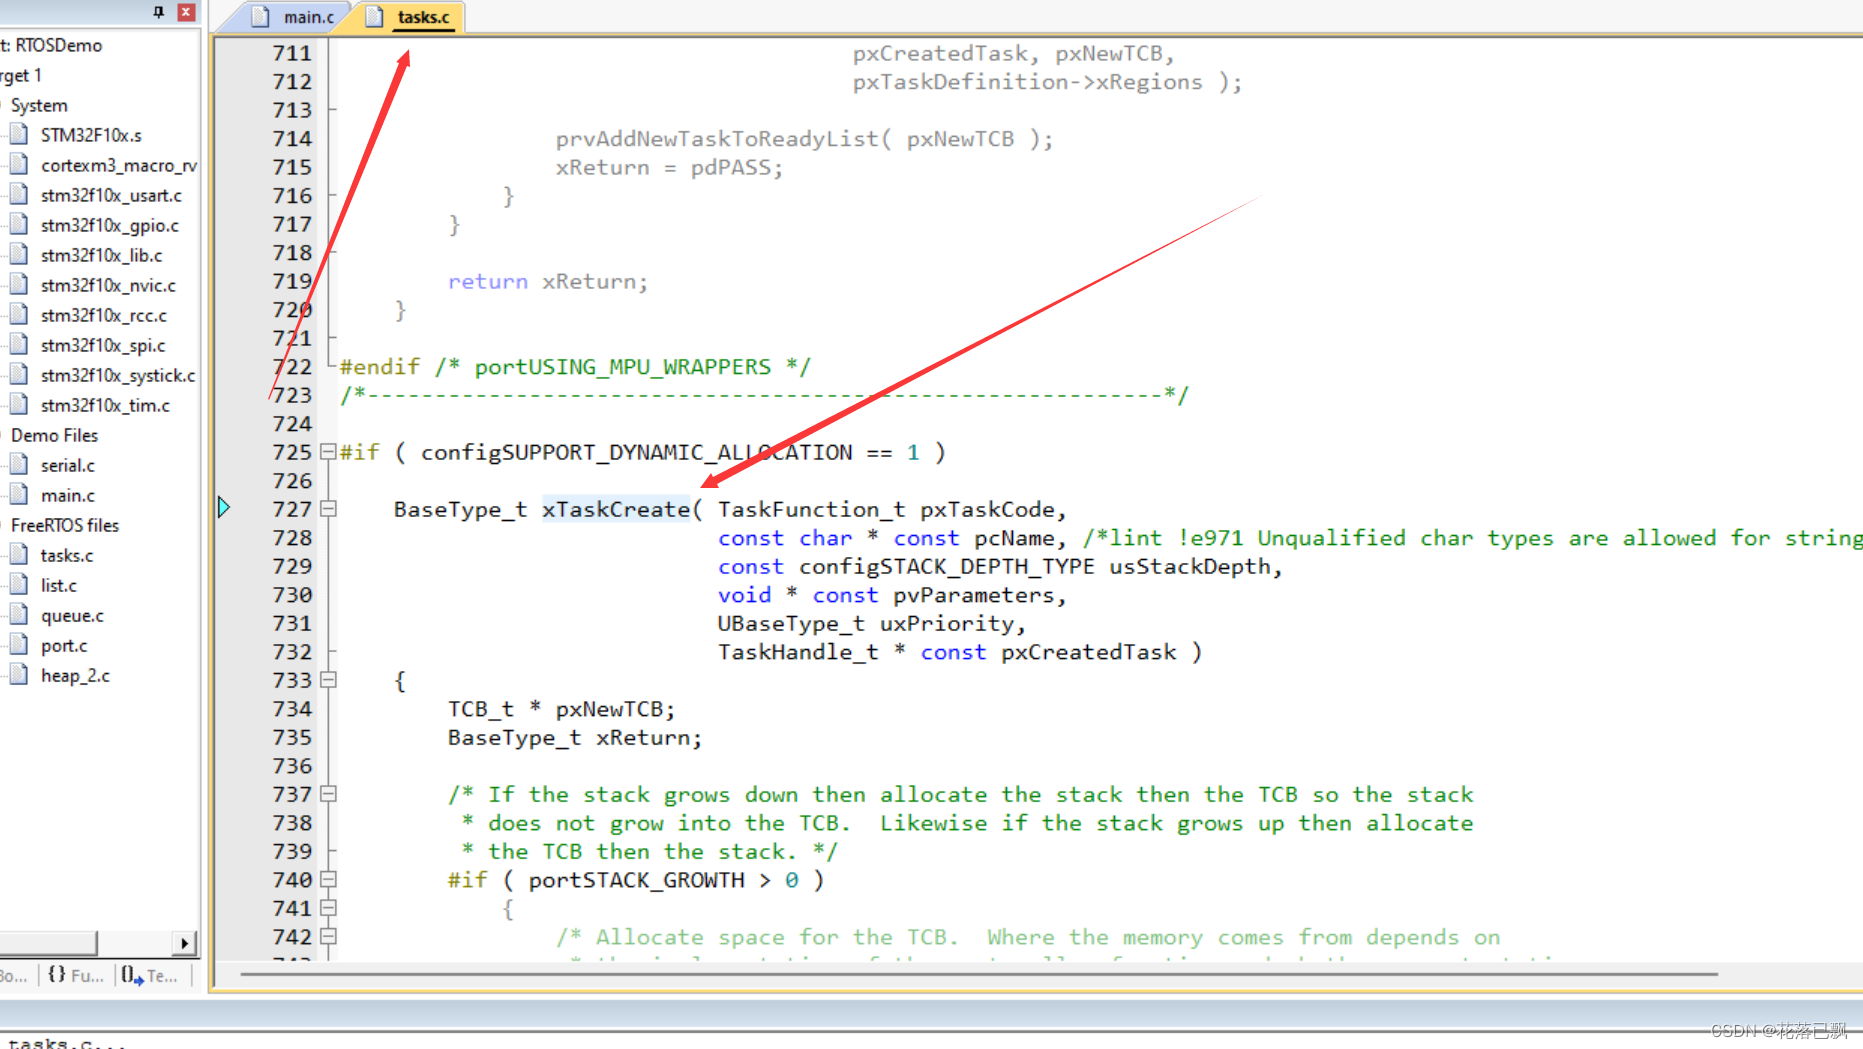Collapse the code fold at line 727
Image resolution: width=1863 pixels, height=1049 pixels.
[x=327, y=509]
